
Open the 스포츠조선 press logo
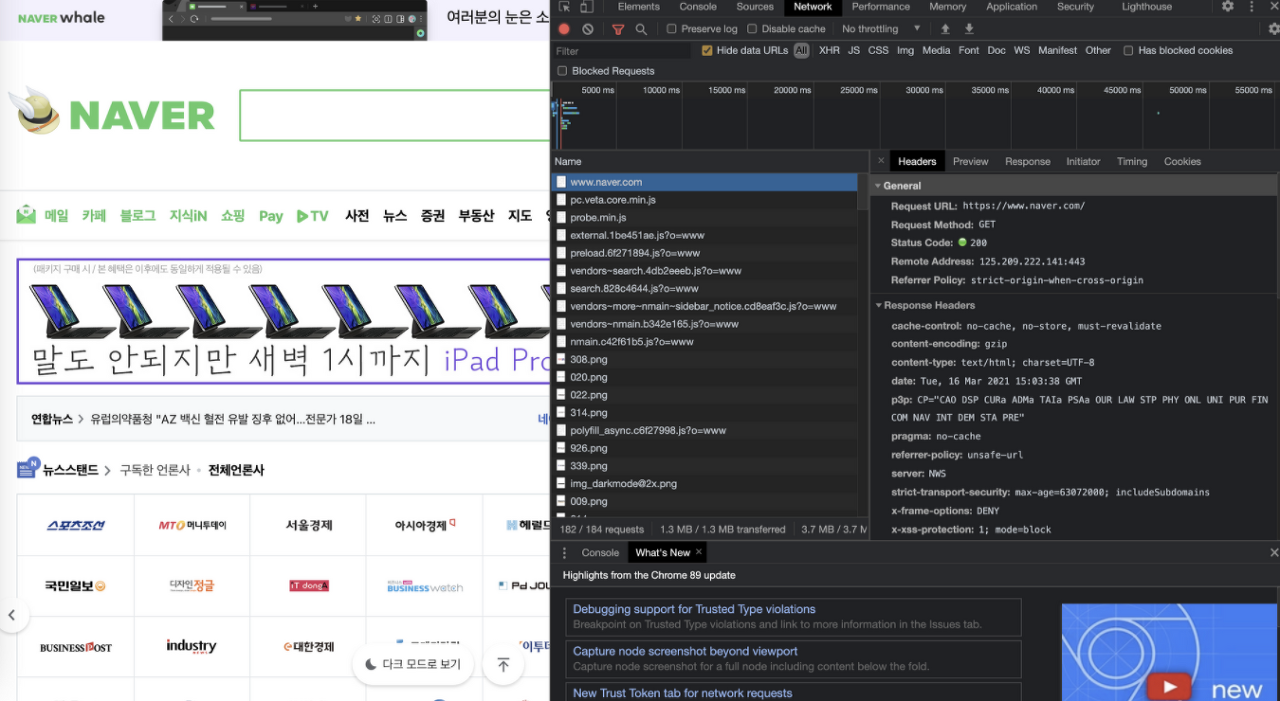click(76, 525)
